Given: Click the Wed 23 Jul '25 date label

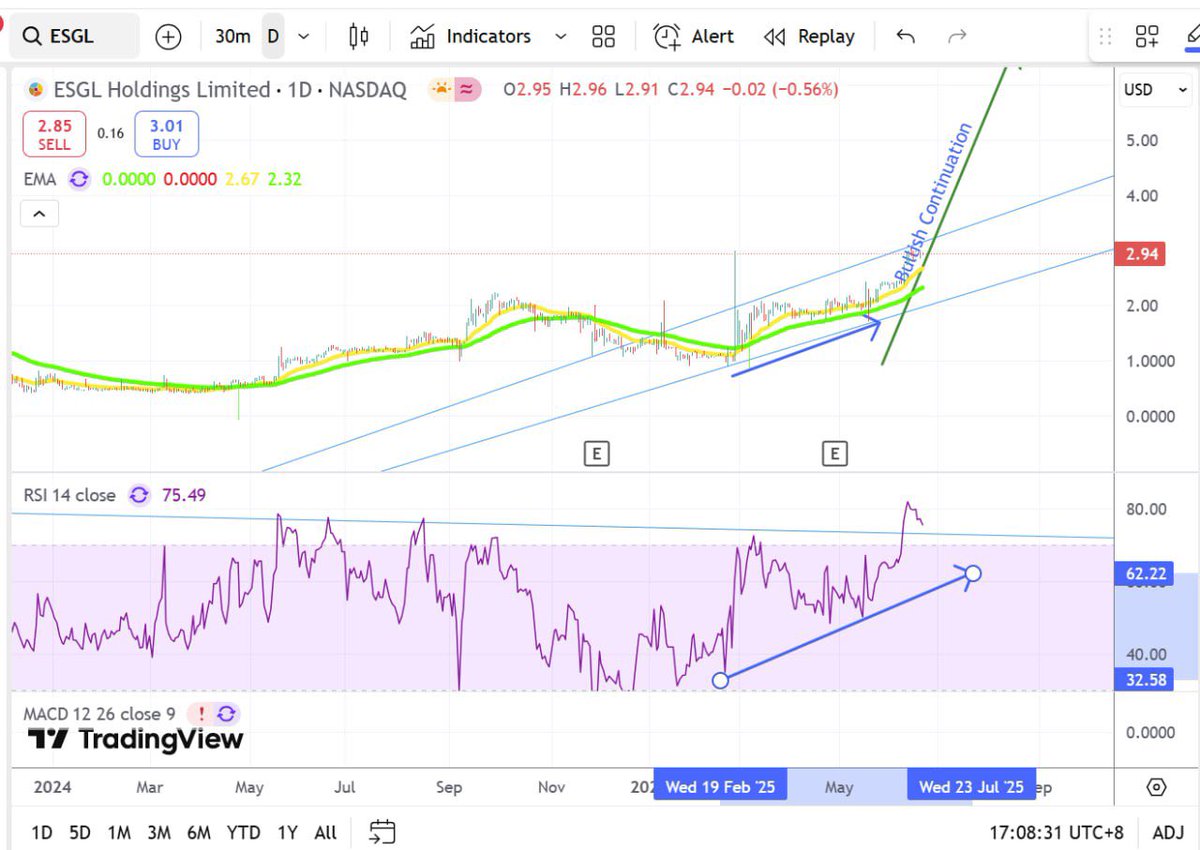Looking at the screenshot, I should point(971,787).
